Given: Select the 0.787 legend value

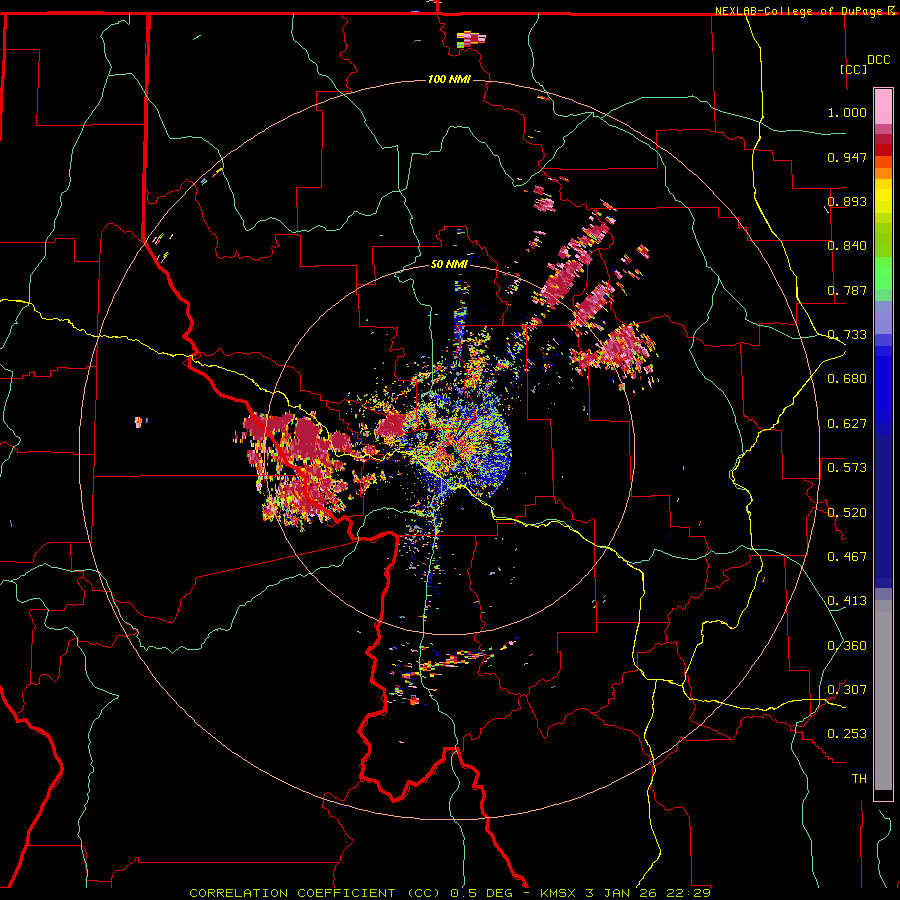Looking at the screenshot, I should pyautogui.click(x=847, y=290).
